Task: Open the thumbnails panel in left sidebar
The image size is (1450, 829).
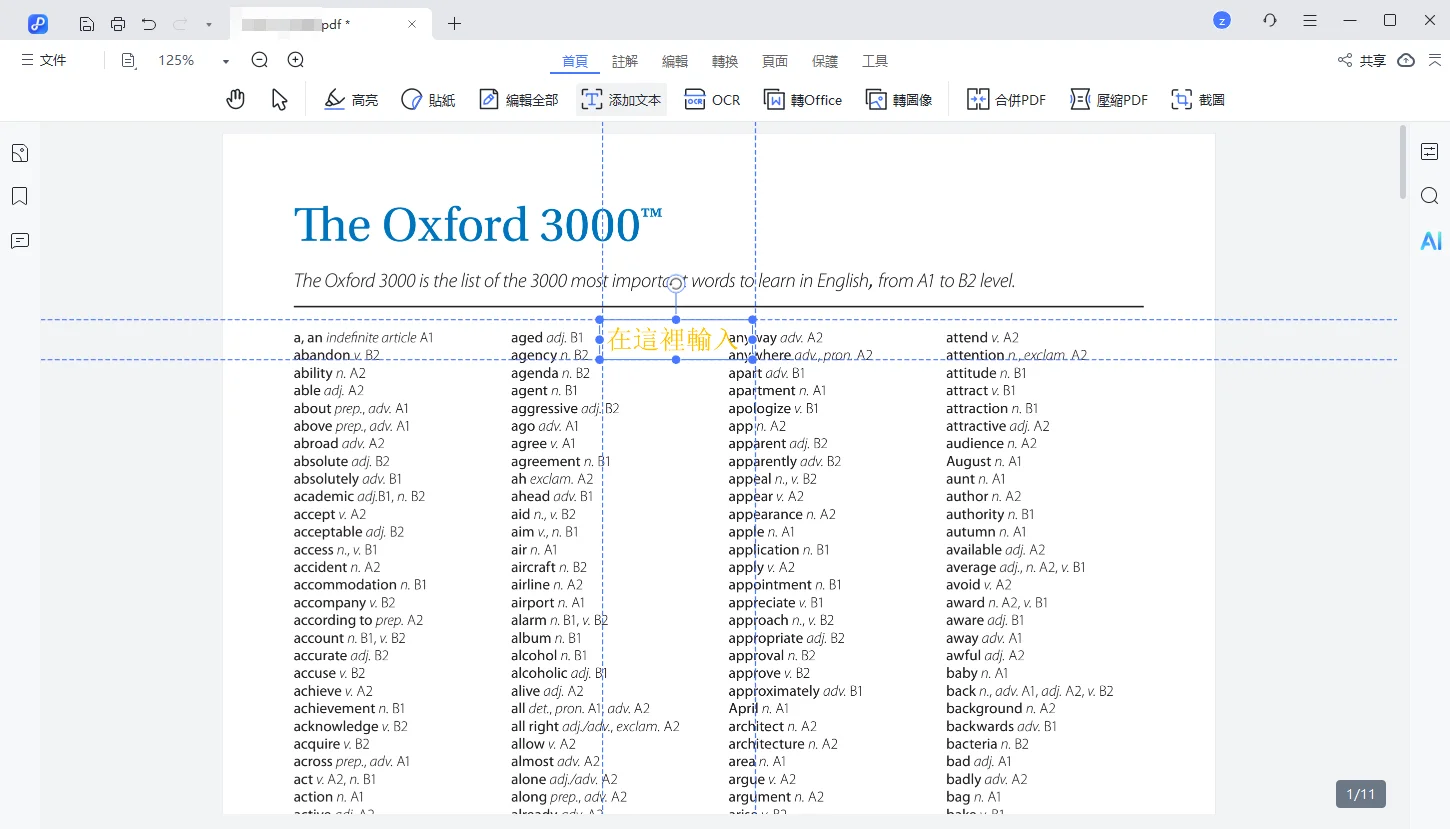Action: pos(20,153)
